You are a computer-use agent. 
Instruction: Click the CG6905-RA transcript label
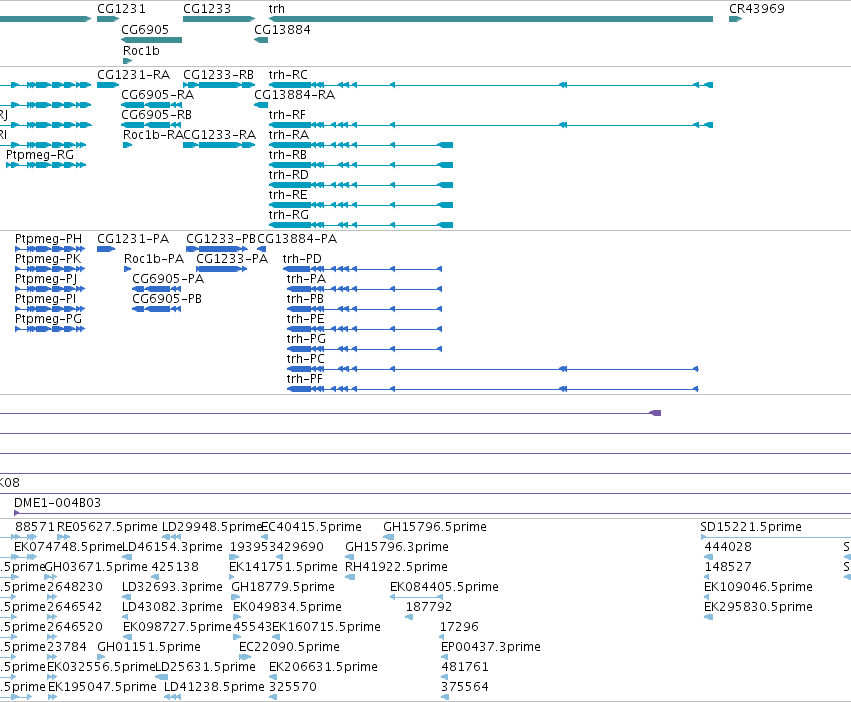pyautogui.click(x=157, y=94)
